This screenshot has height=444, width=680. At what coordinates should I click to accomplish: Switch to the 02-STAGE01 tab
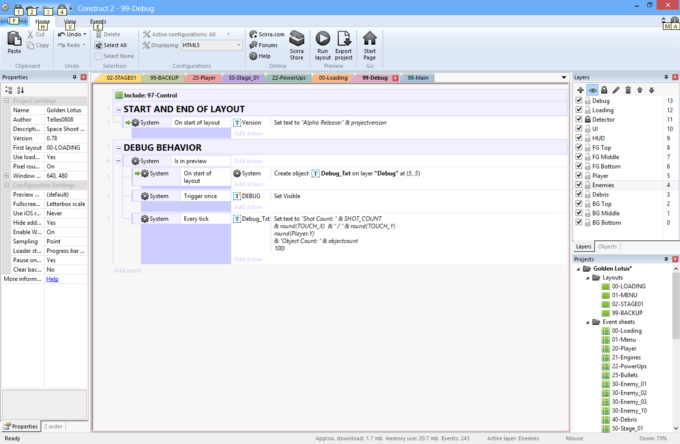tap(121, 78)
